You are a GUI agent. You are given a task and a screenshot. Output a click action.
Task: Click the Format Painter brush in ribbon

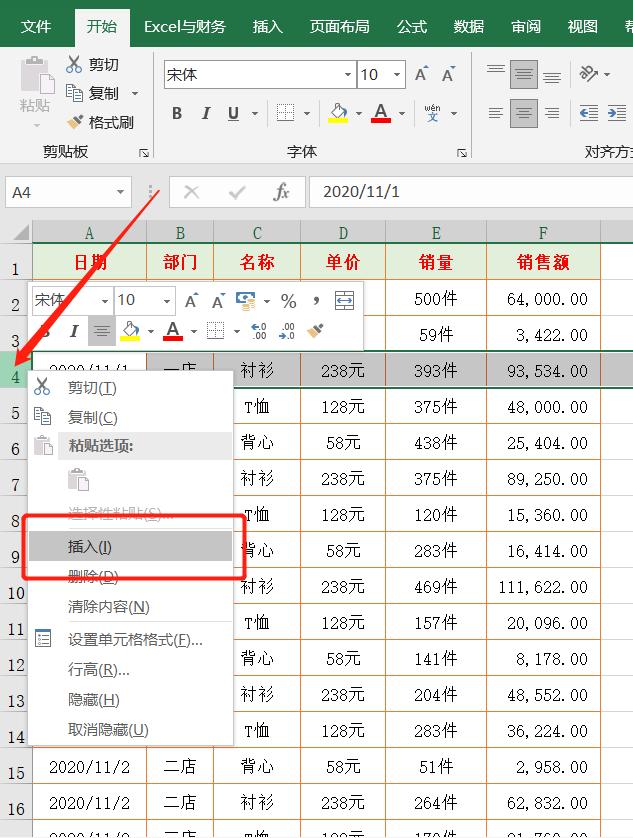coord(75,122)
